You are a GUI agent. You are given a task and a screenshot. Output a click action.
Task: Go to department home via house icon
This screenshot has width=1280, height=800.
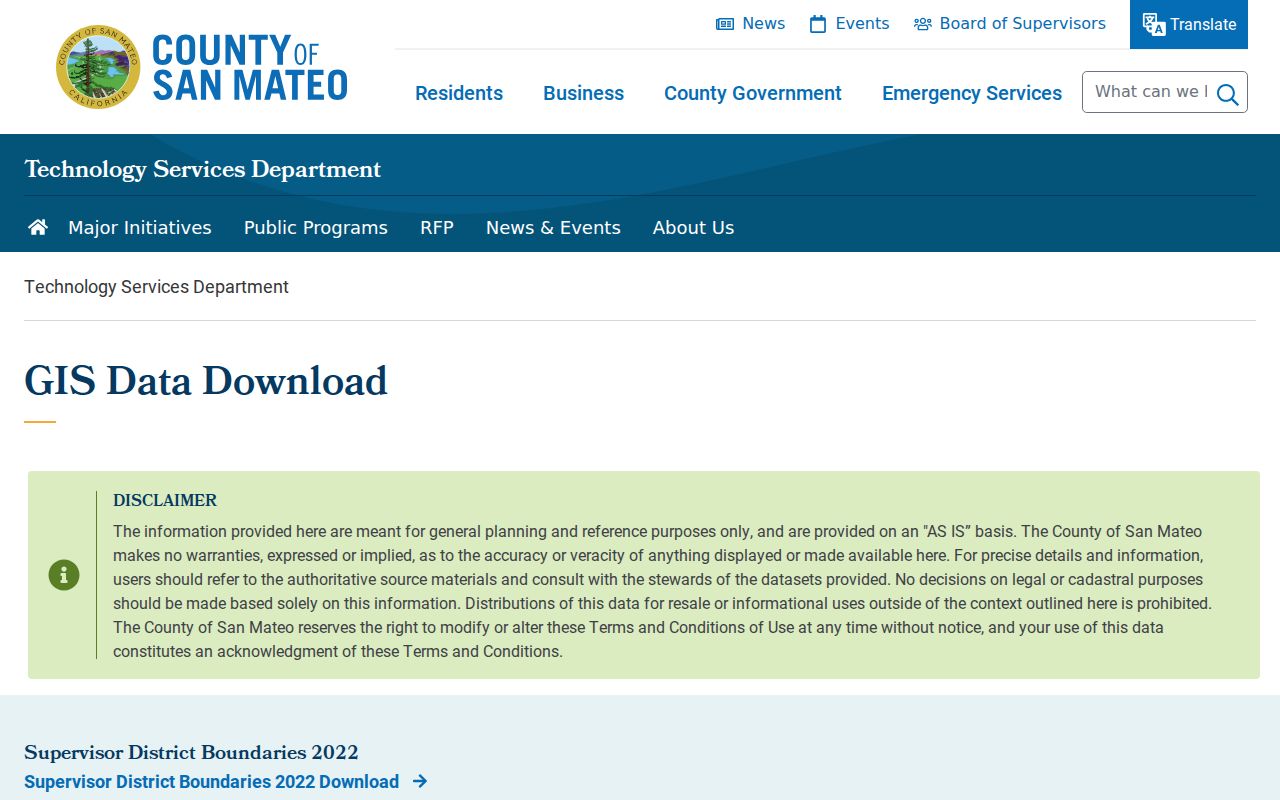[38, 227]
